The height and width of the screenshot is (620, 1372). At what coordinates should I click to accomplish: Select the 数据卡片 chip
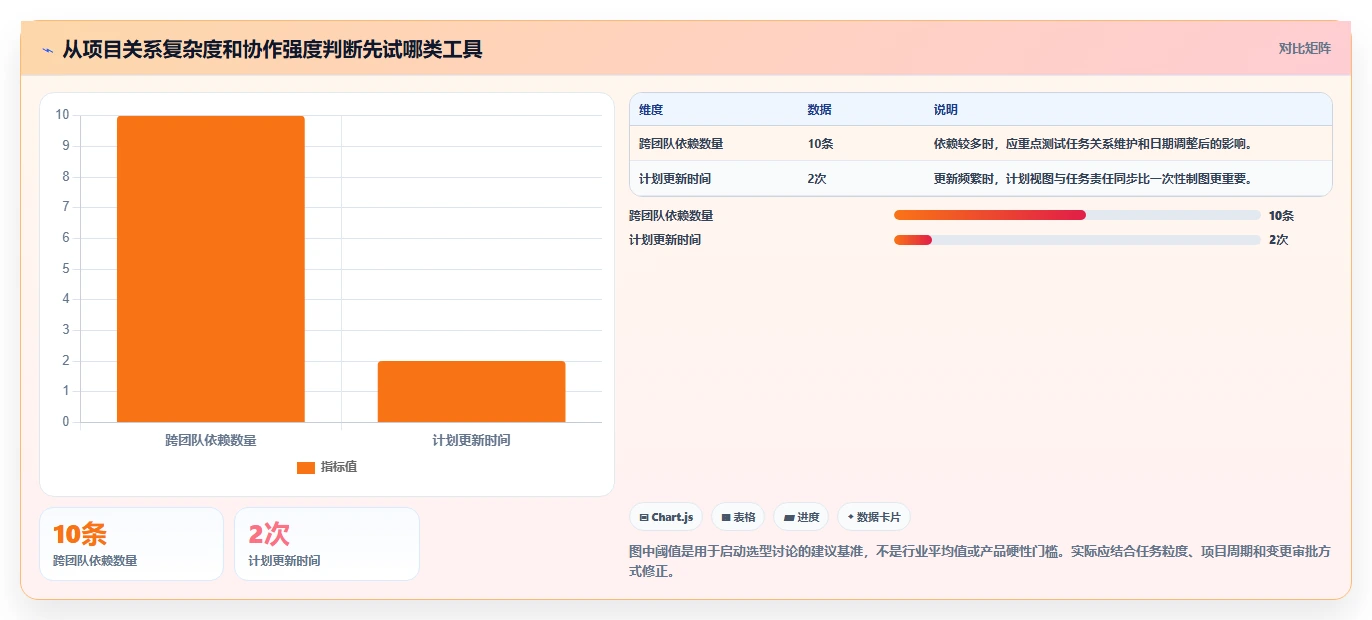(874, 517)
